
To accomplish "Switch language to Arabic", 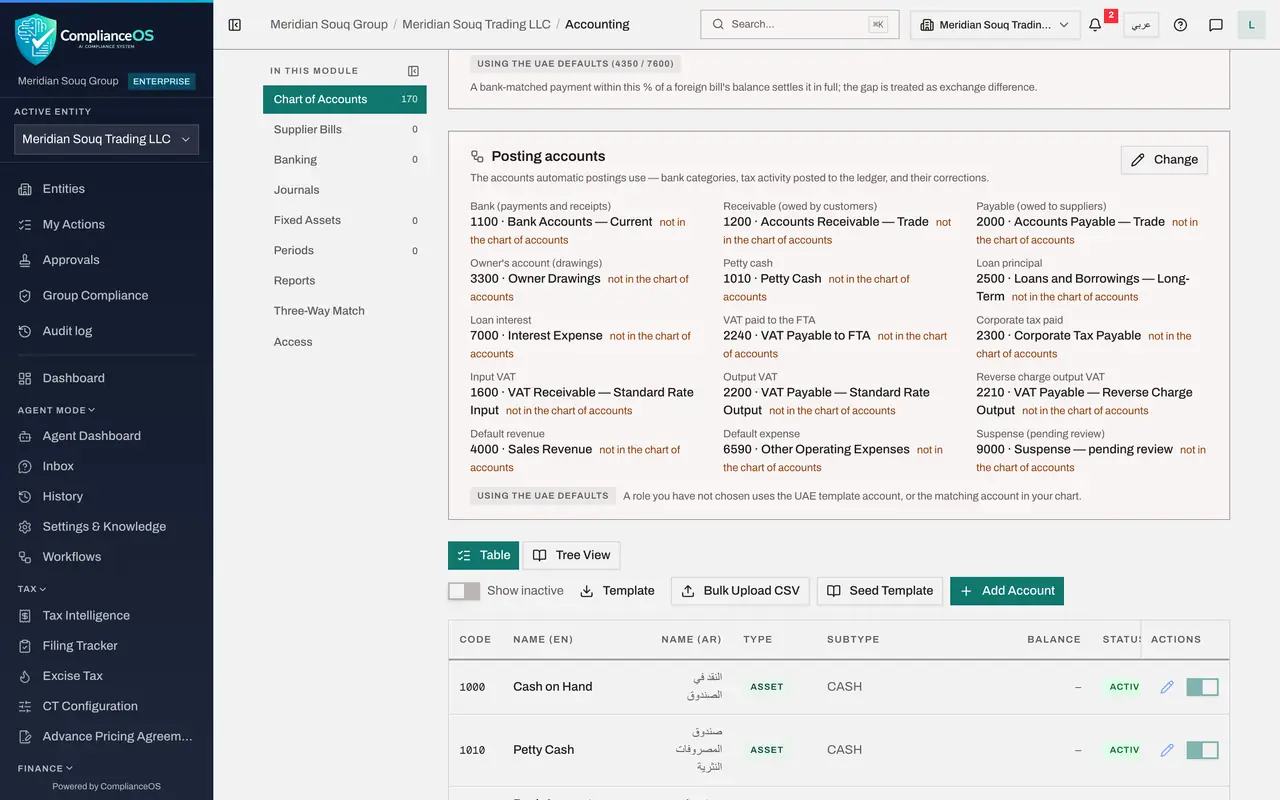I will (x=1141, y=25).
